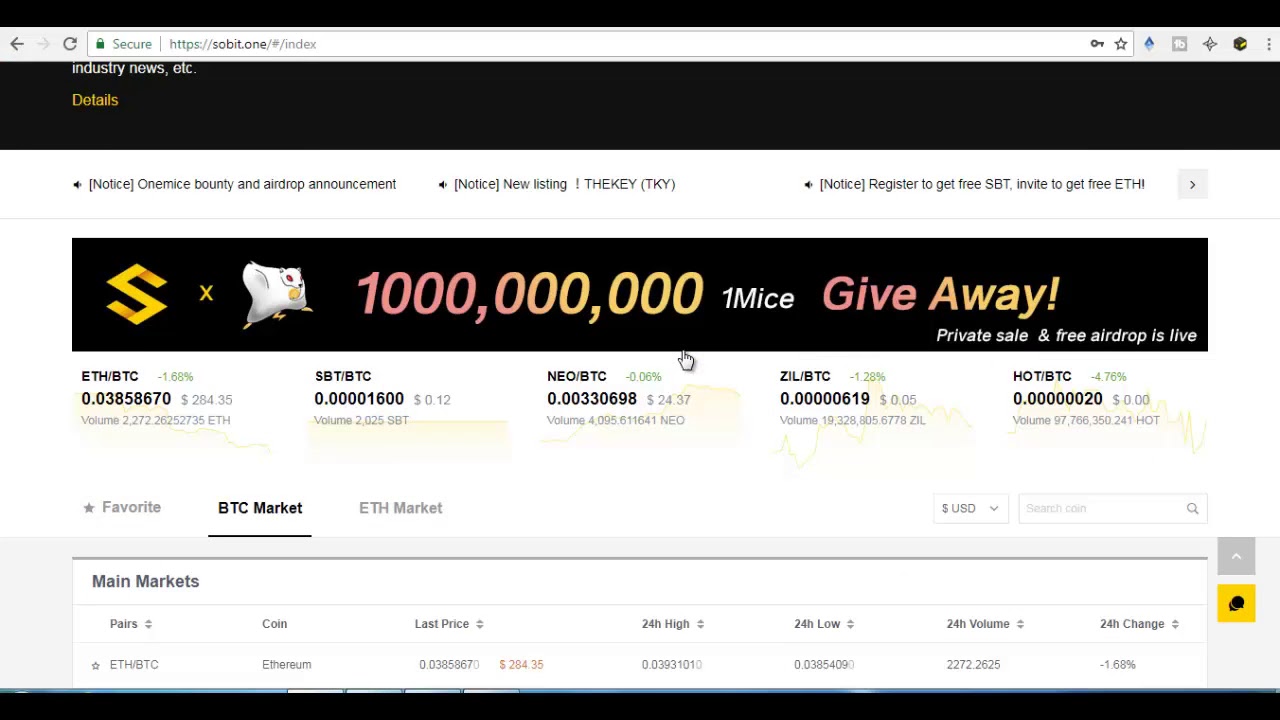Screen dimensions: 1280x720
Task: Sort by 24h Change arrows
Action: 1175,624
